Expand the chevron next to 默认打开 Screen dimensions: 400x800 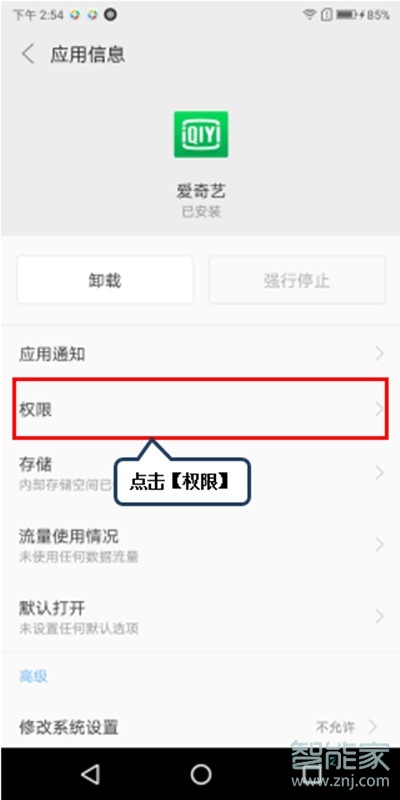click(x=379, y=616)
